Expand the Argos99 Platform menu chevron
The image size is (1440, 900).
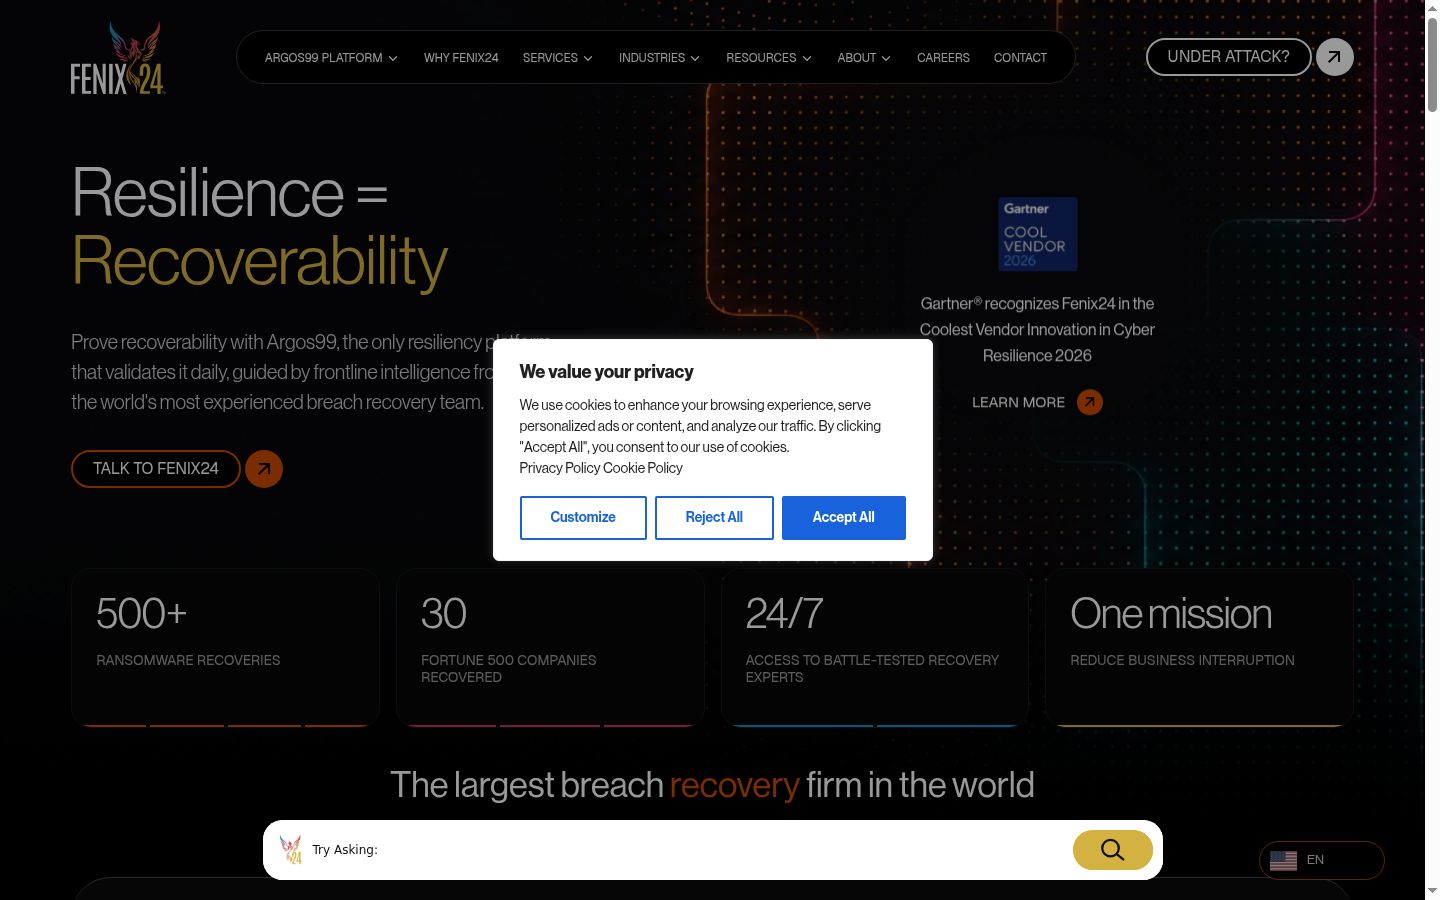[x=393, y=58]
